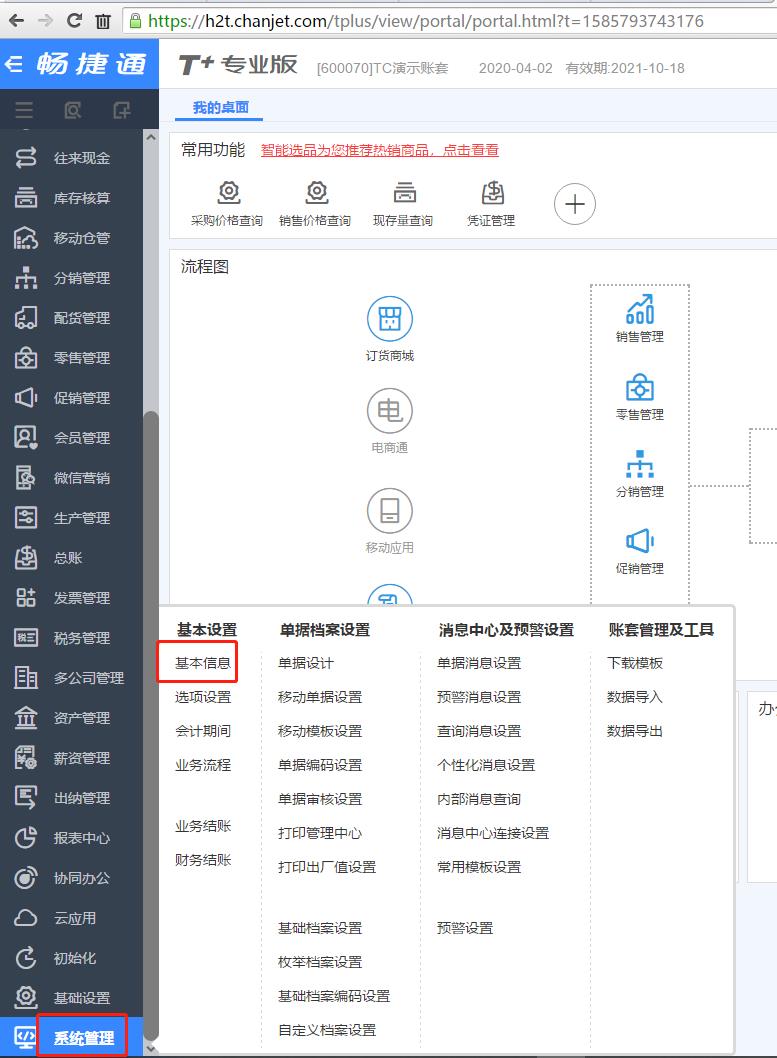This screenshot has height=1058, width=777.
Task: Click 销售价格查询 shortcut icon
Action: point(317,193)
